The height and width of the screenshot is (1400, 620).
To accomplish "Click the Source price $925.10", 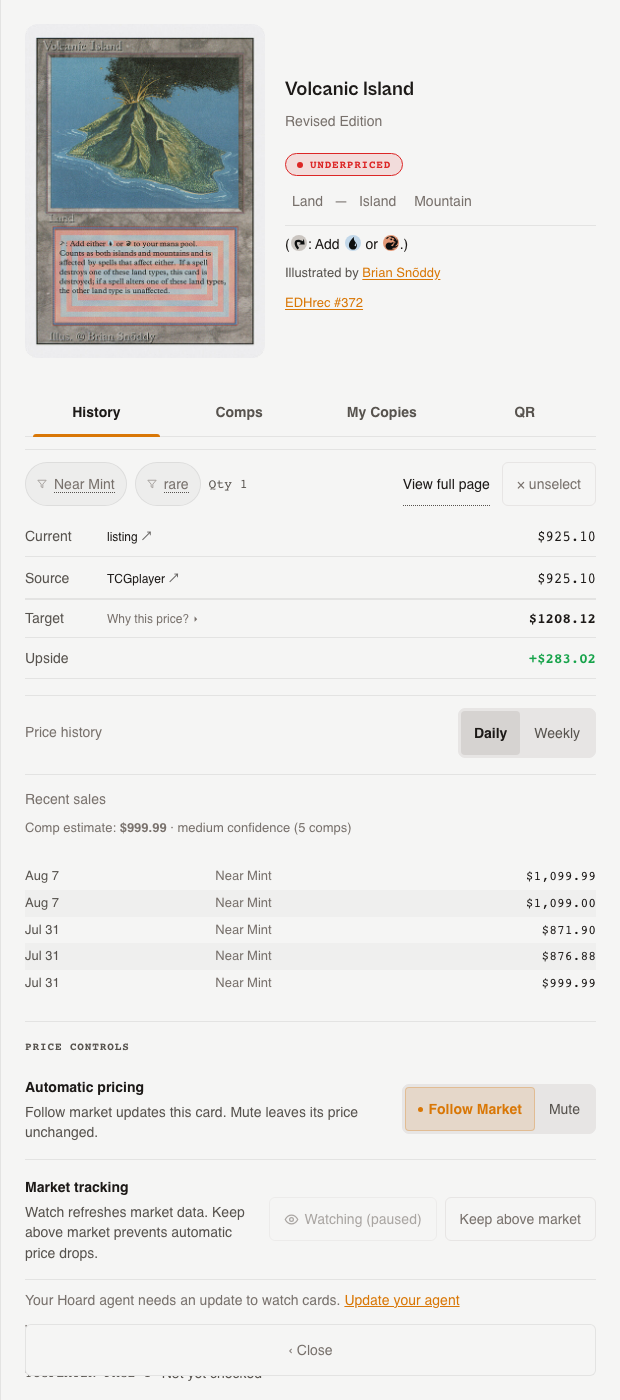I will pyautogui.click(x=566, y=578).
